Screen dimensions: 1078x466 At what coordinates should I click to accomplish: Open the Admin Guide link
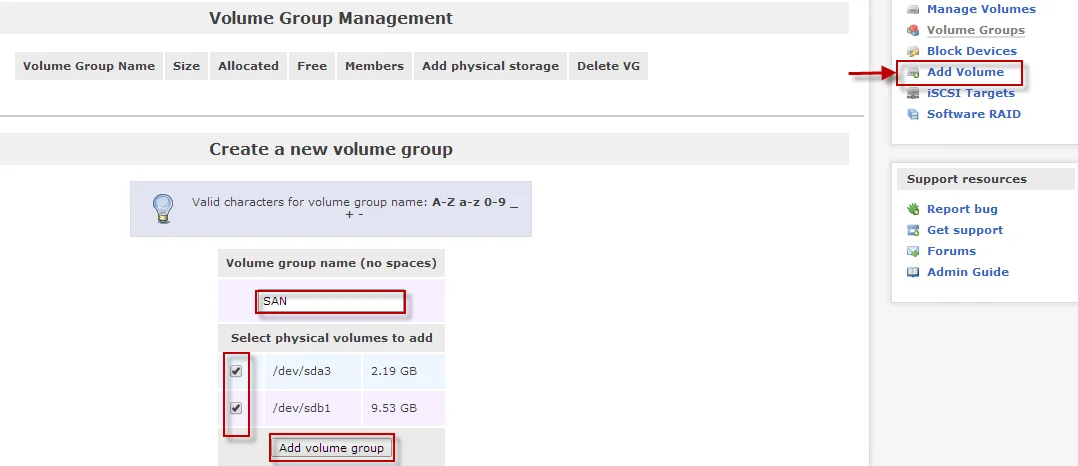(x=967, y=272)
